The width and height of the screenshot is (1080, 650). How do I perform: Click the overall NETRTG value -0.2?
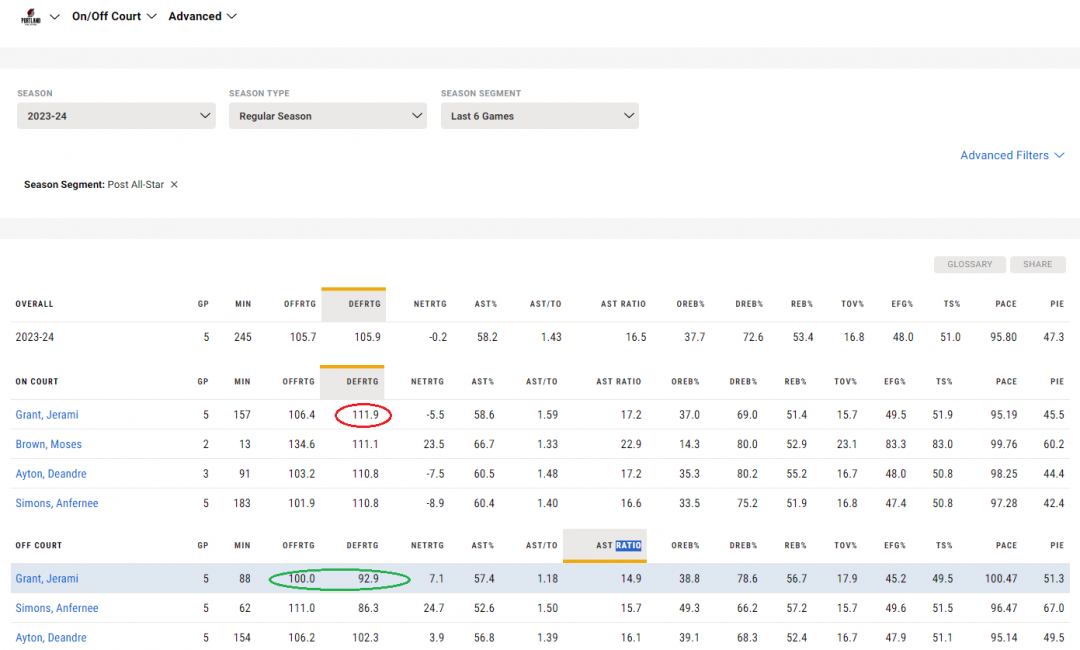(437, 337)
